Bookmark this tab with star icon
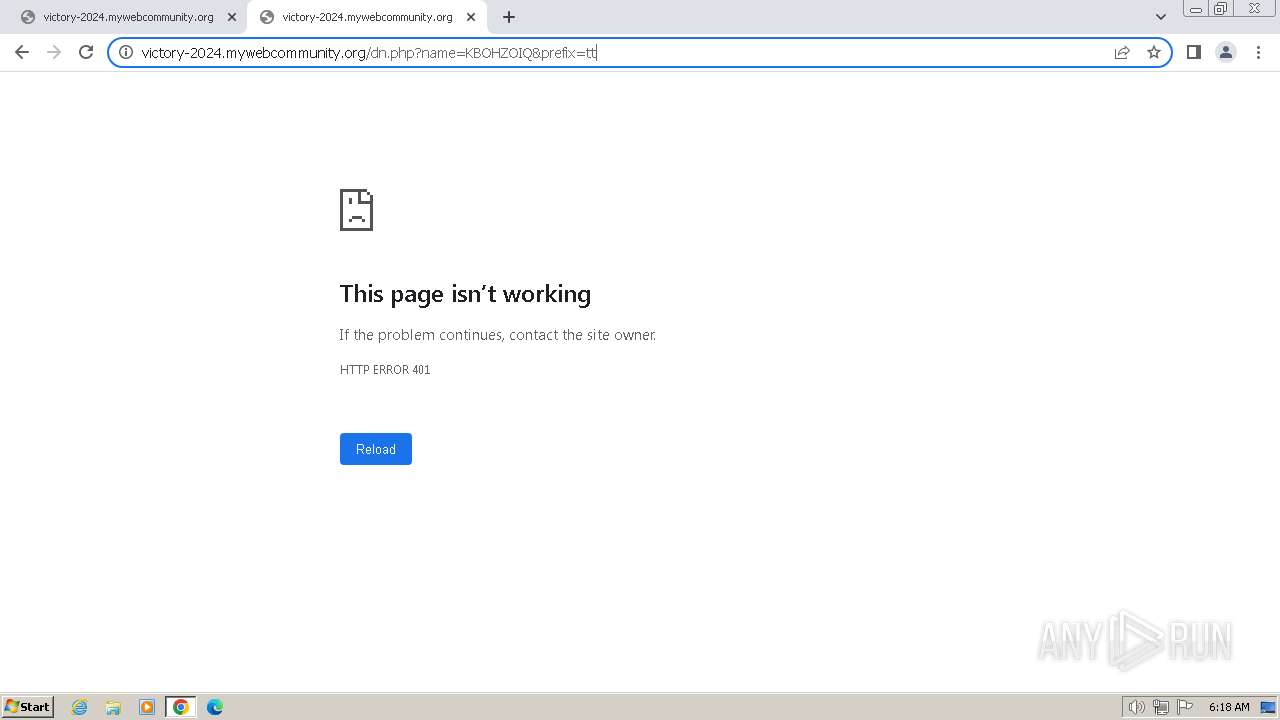This screenshot has width=1280, height=720. 1154,52
